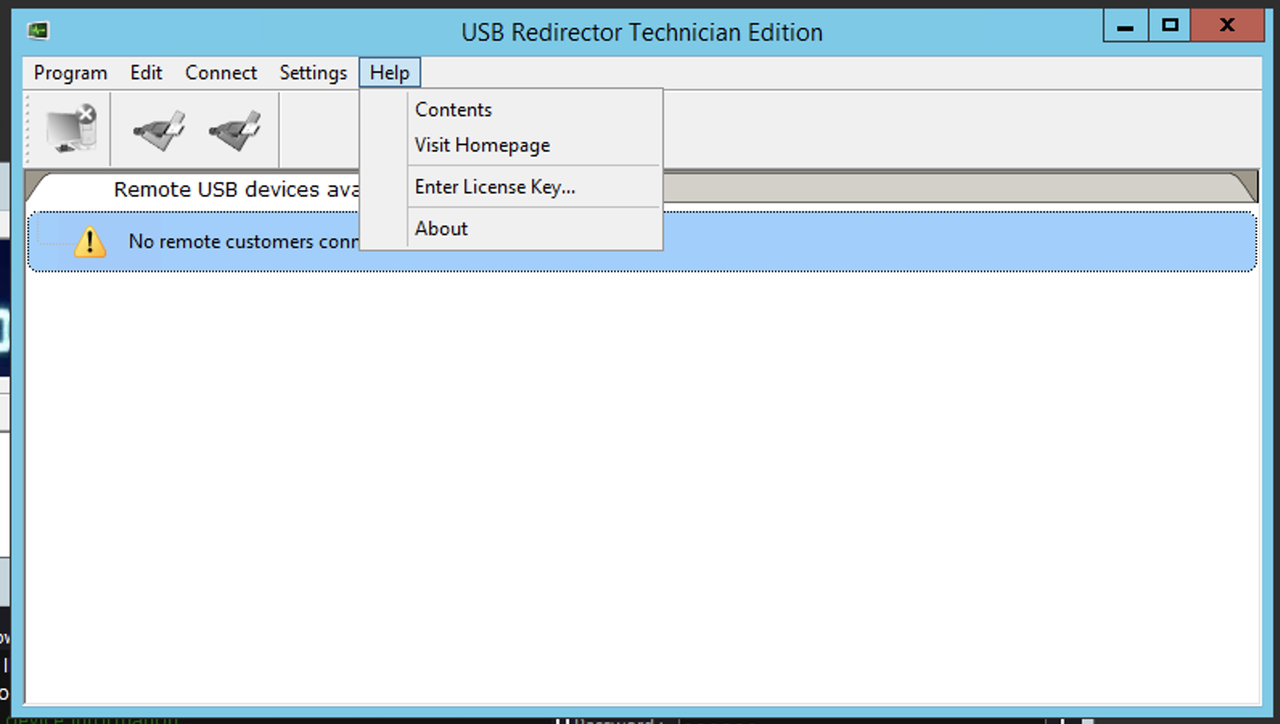Open the Program menu
1280x724 pixels.
click(70, 72)
